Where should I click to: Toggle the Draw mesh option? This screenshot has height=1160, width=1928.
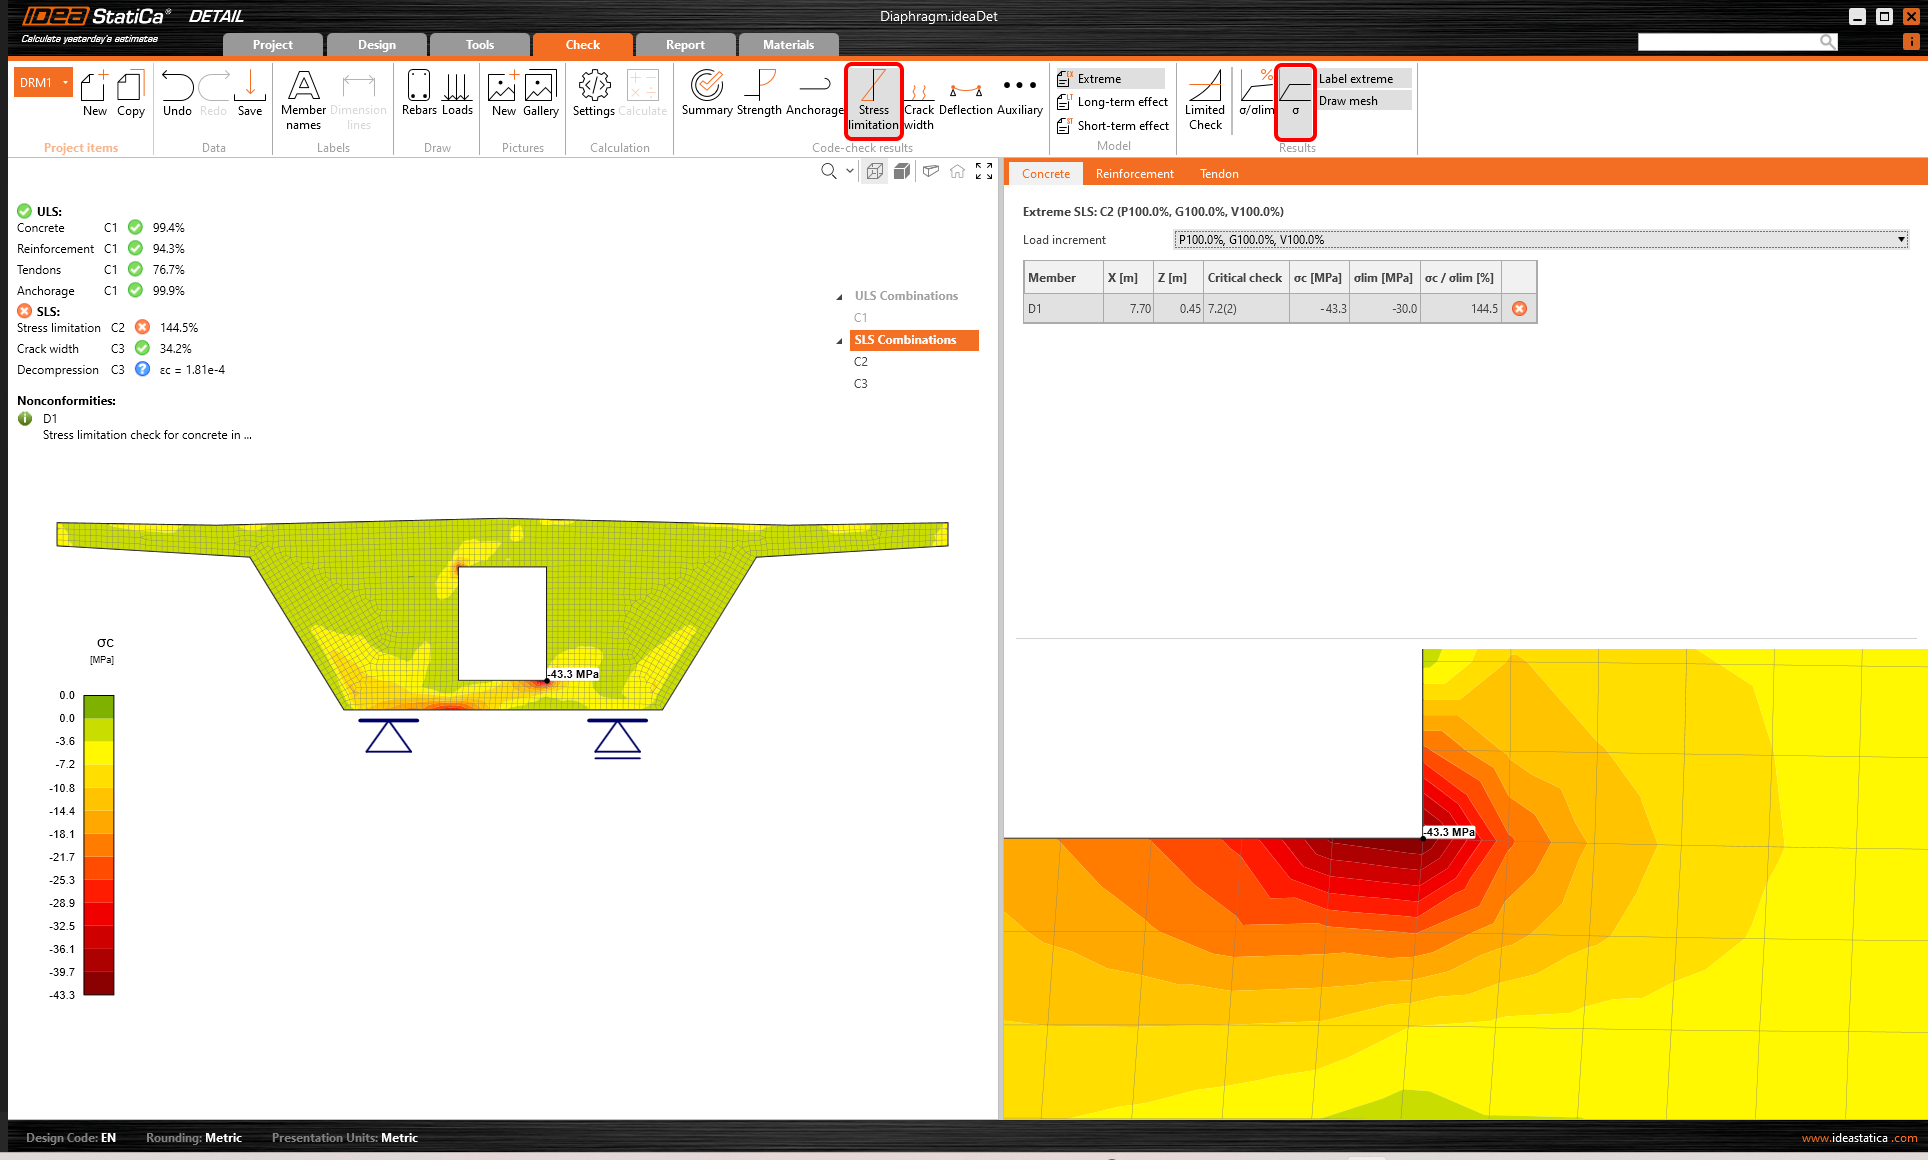[1348, 101]
